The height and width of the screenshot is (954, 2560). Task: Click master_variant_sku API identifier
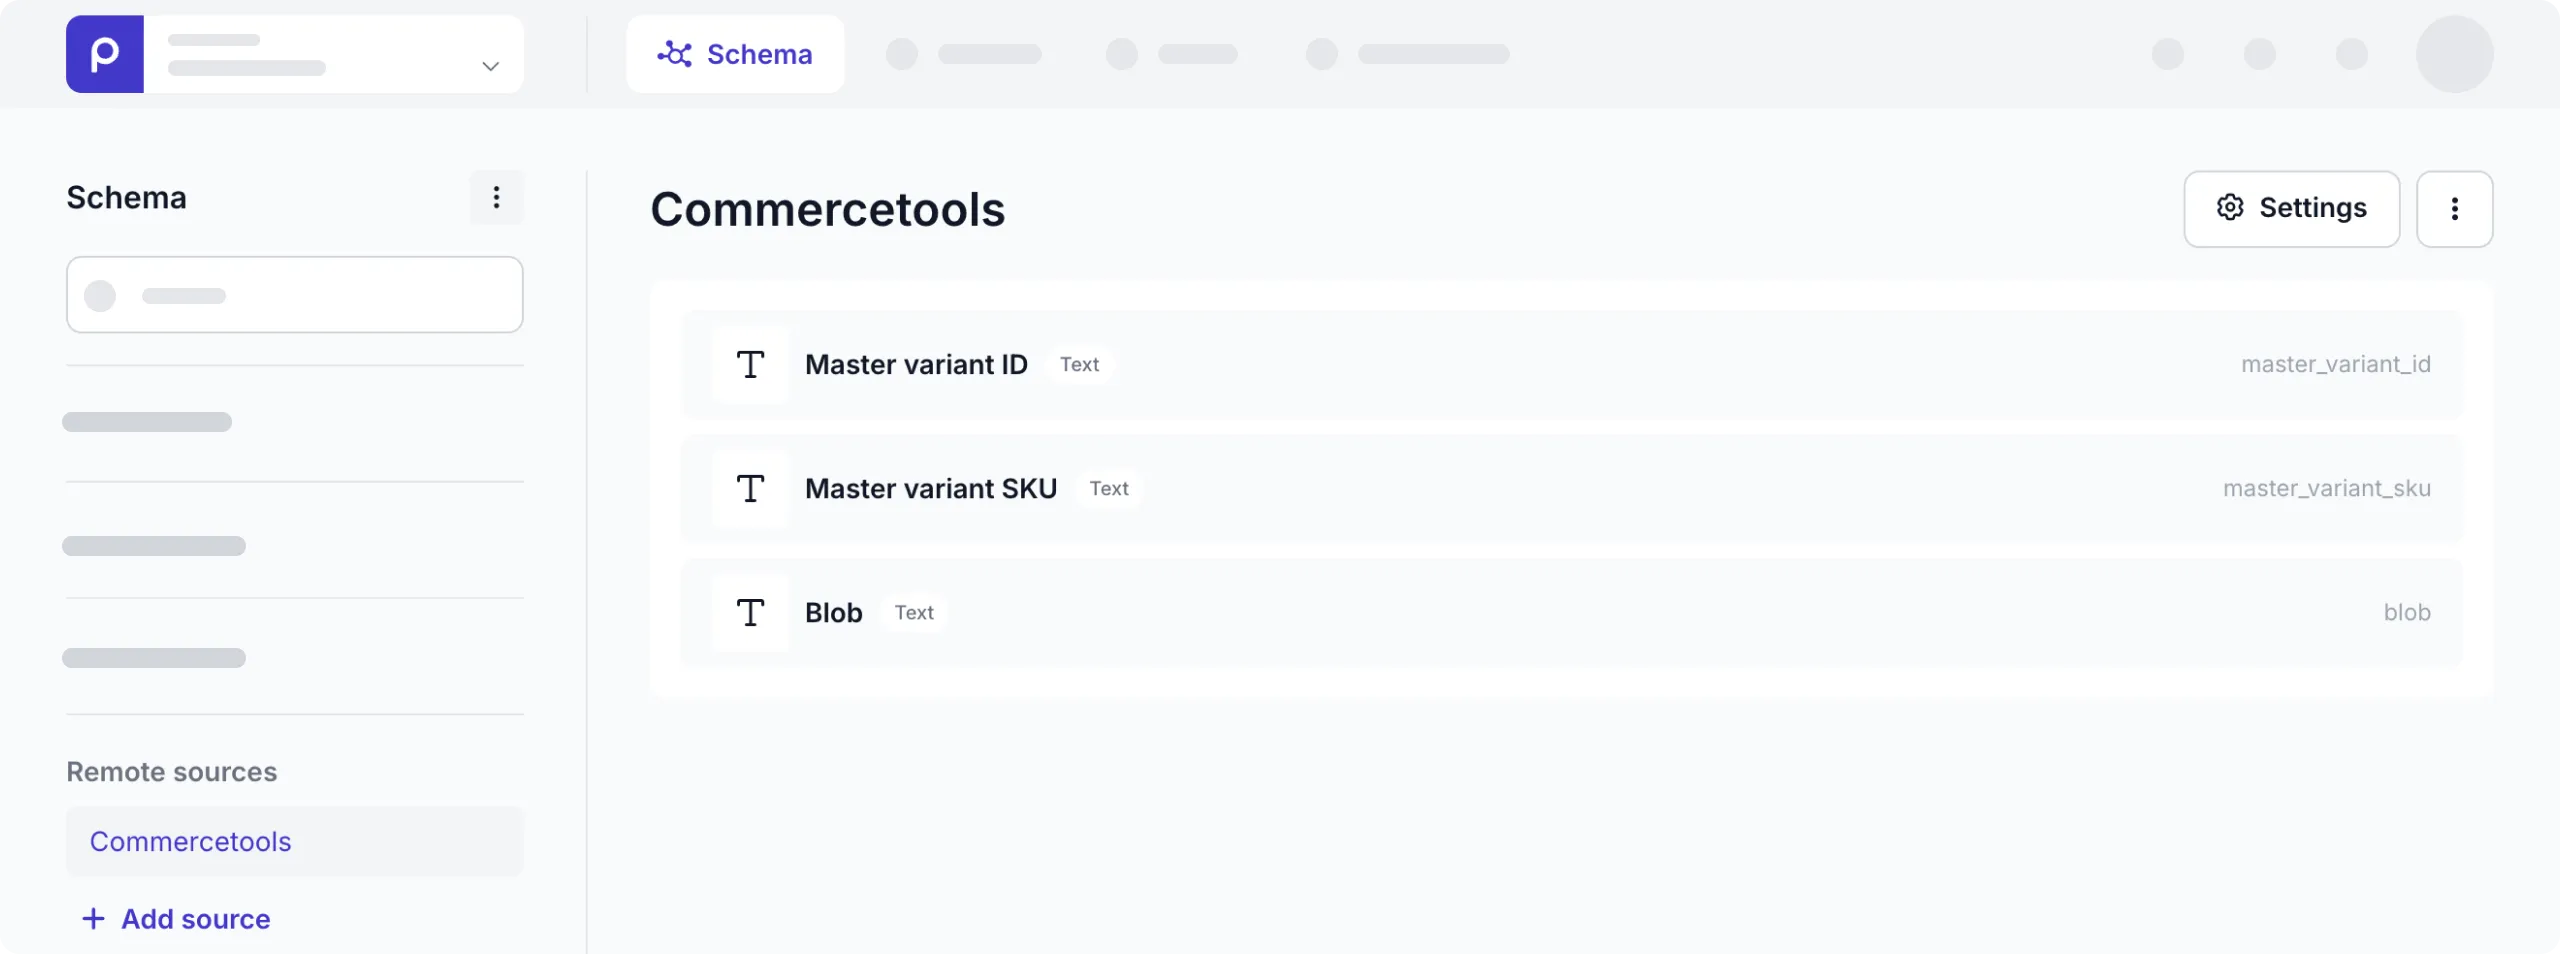coord(2326,488)
